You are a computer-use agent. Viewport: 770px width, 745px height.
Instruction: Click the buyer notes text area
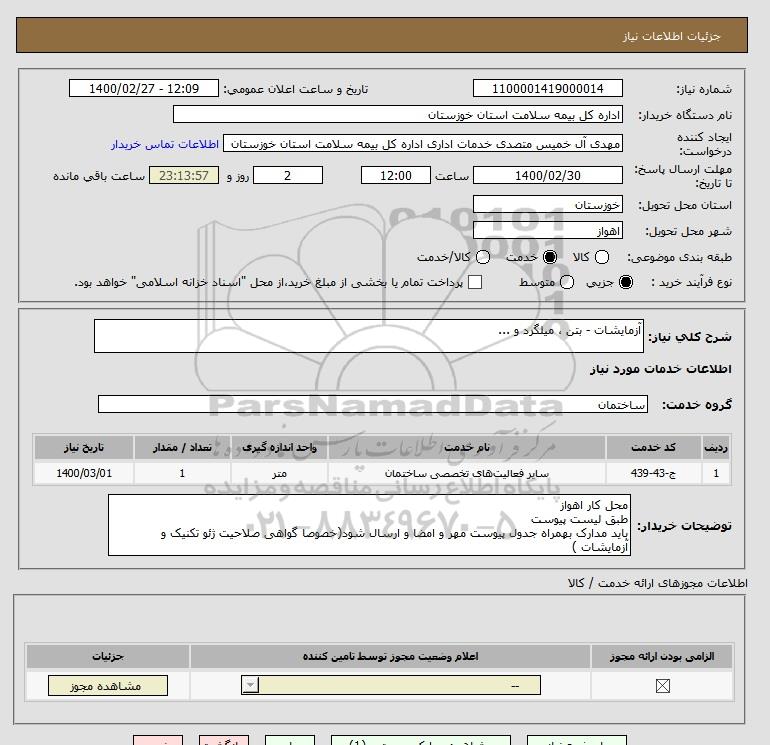[x=369, y=525]
